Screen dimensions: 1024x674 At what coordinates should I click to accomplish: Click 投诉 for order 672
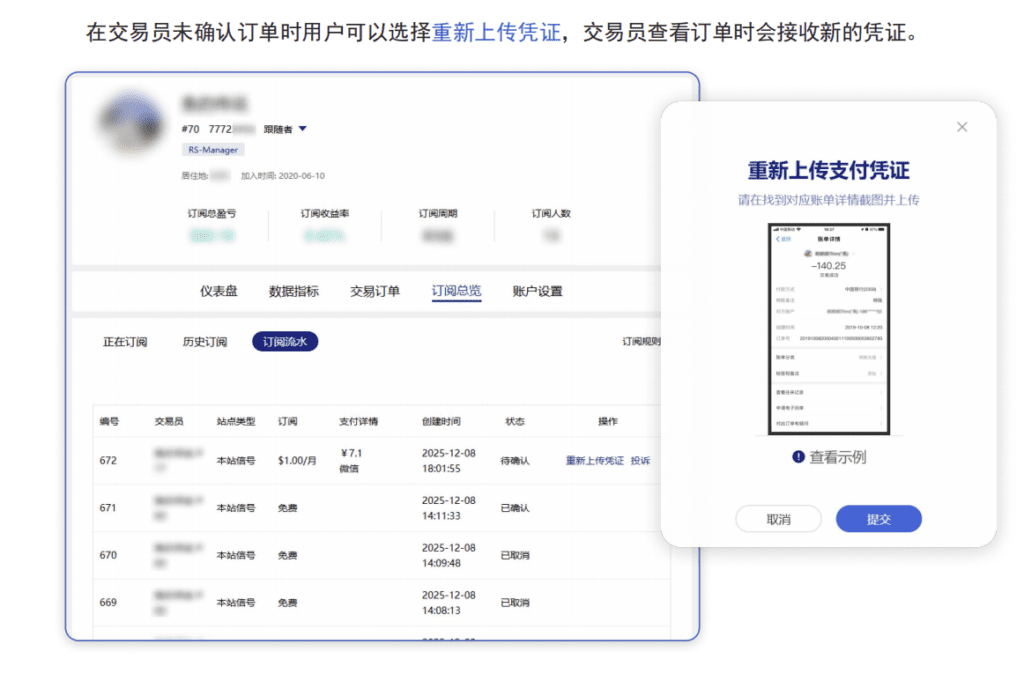pyautogui.click(x=641, y=461)
